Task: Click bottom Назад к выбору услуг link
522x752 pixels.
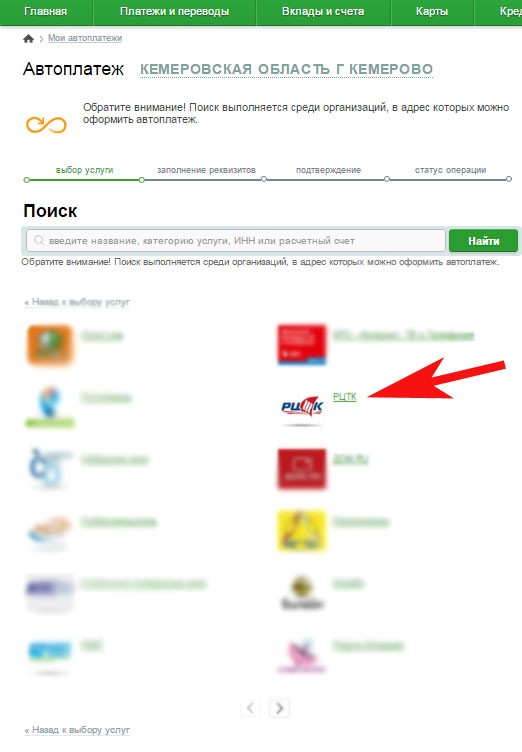Action: pos(77,729)
